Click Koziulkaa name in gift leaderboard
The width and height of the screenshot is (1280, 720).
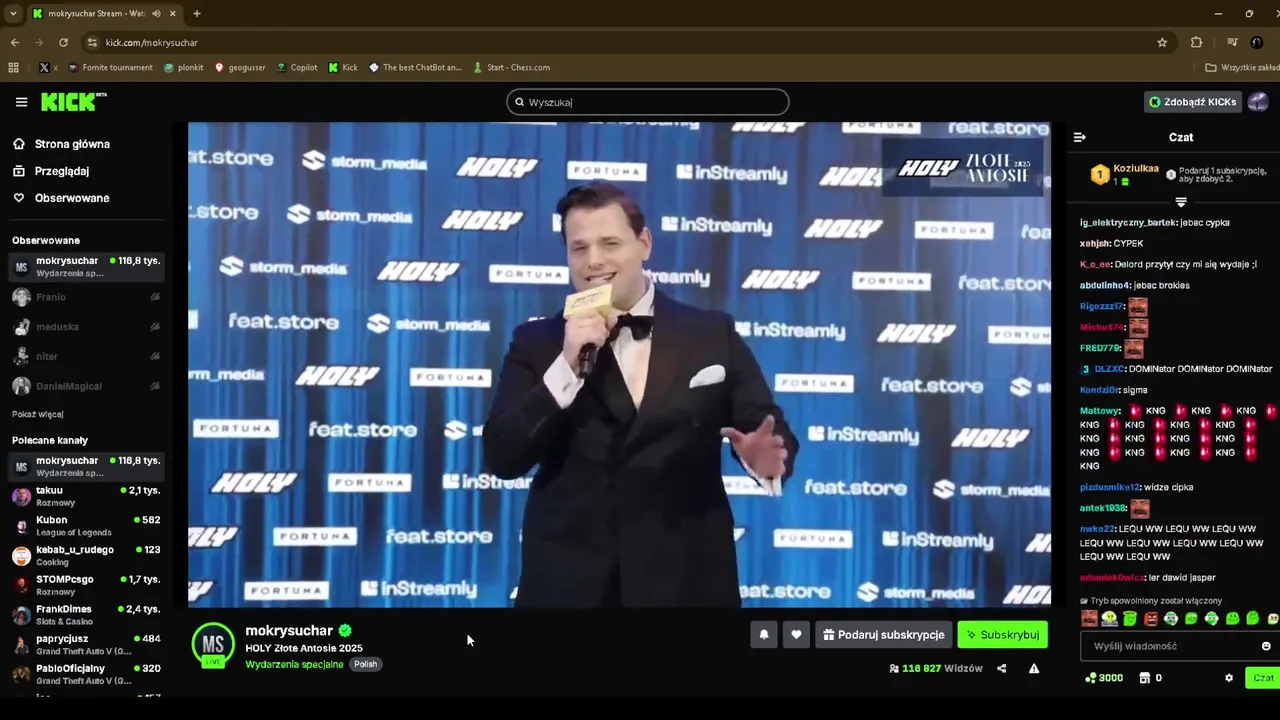(x=1136, y=169)
